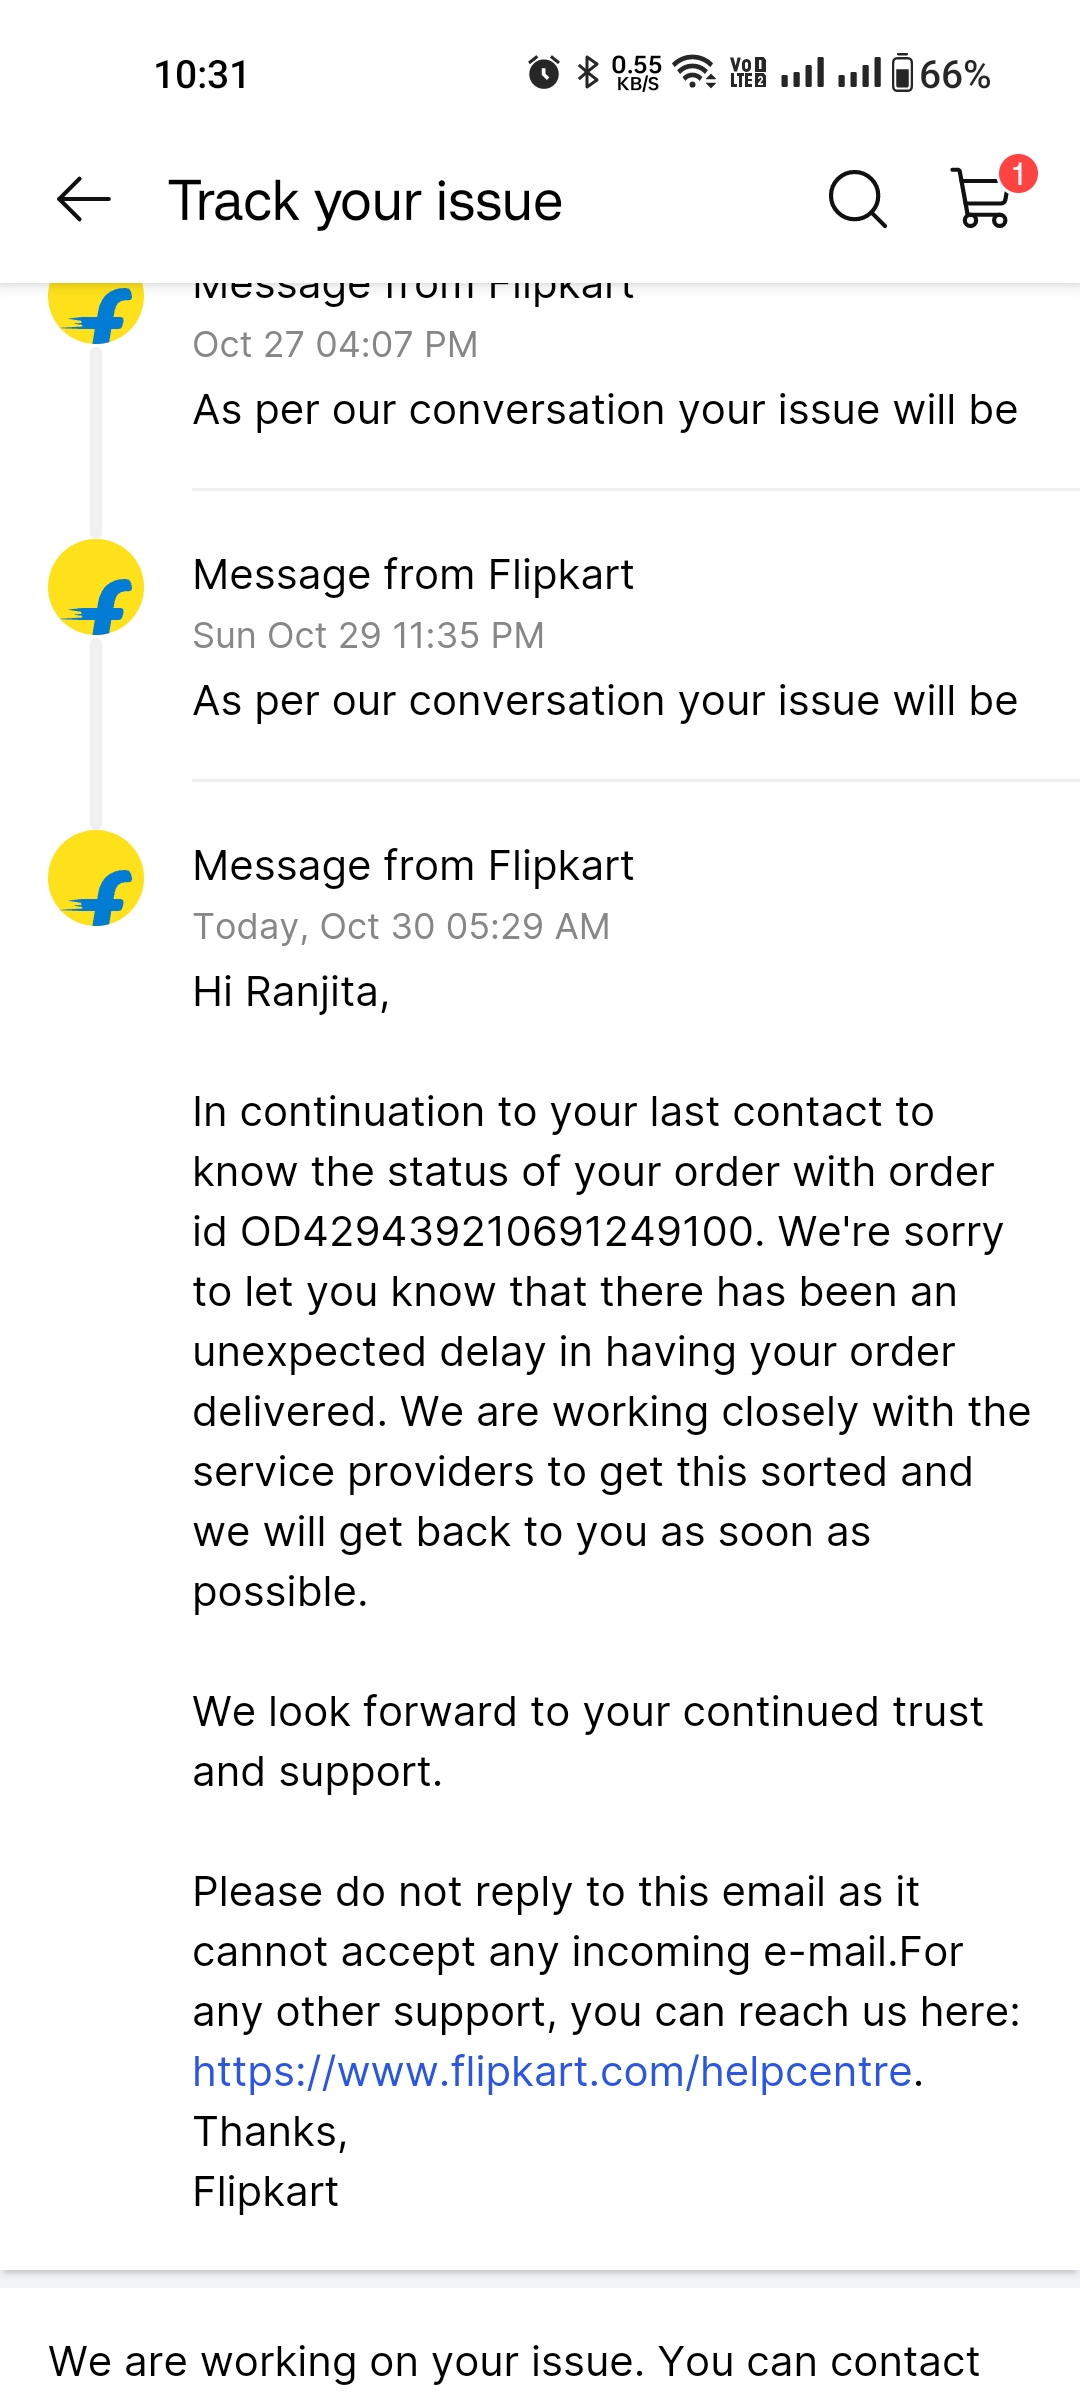Tap the Flipkart logo beside the Oct 29 message
The height and width of the screenshot is (2400, 1080).
(96, 588)
